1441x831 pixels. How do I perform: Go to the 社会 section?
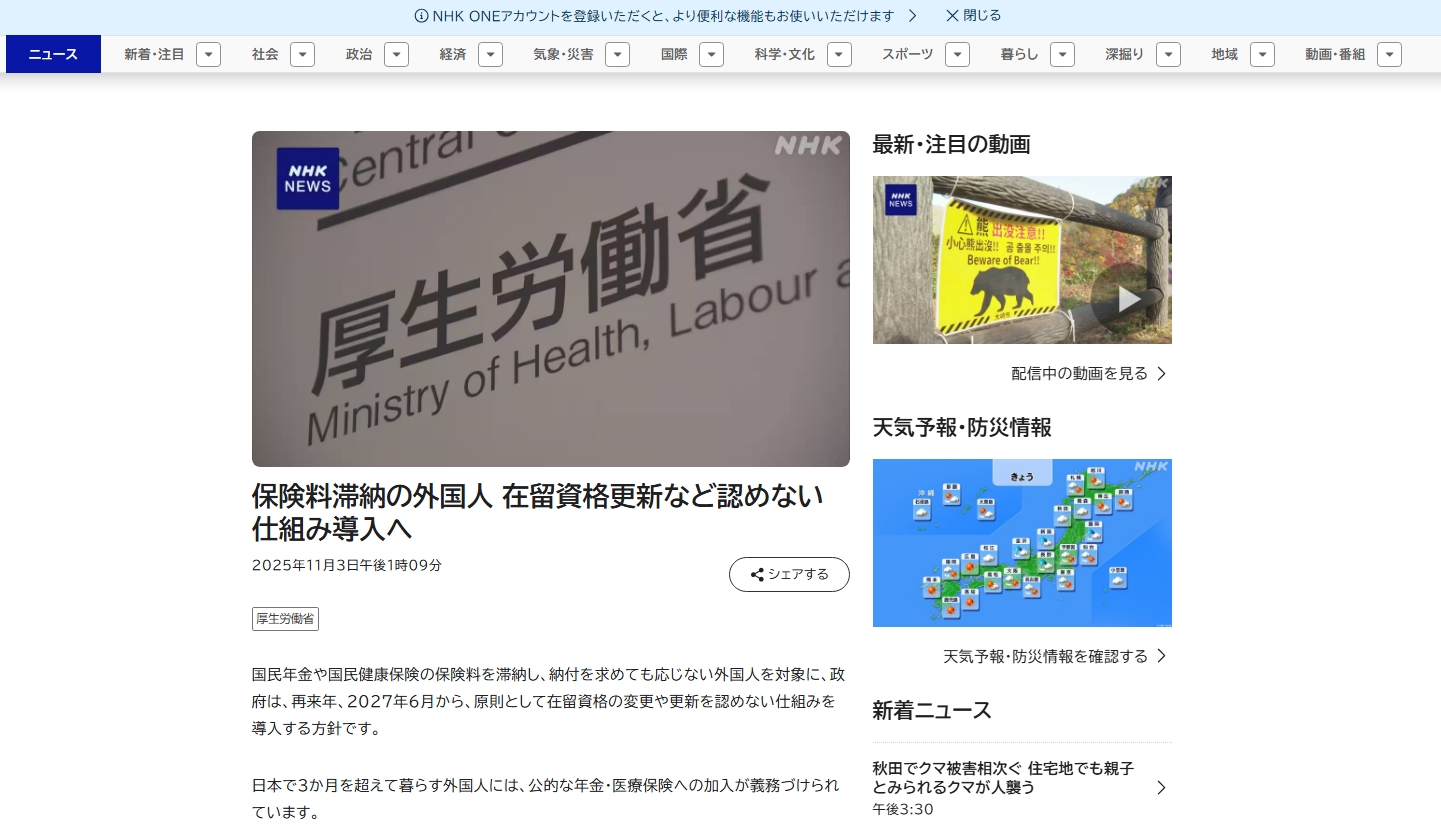click(265, 55)
